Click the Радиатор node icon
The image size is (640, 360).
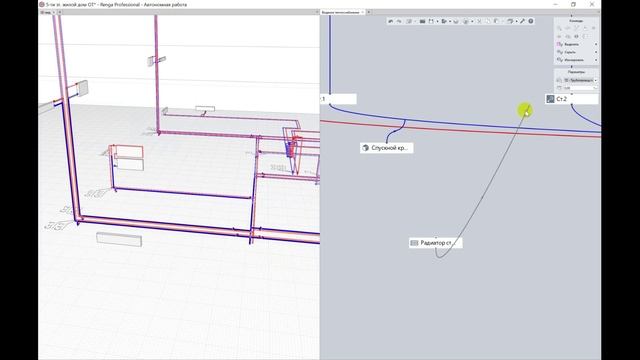(x=414, y=243)
